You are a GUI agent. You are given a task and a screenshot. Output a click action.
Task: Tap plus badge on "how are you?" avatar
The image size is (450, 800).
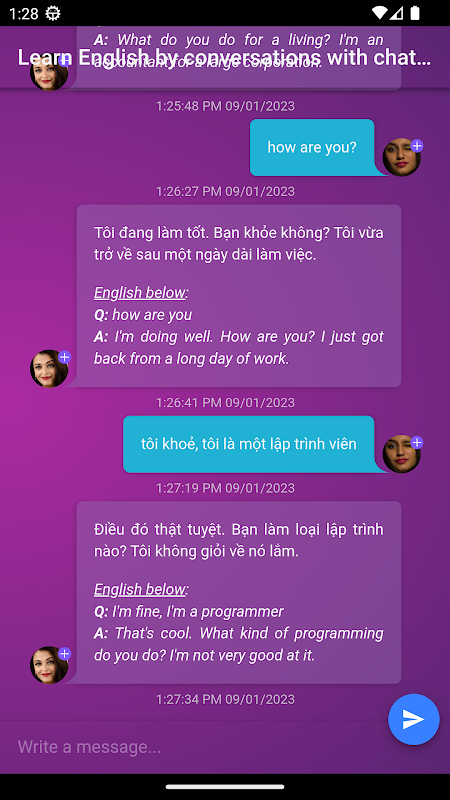[417, 146]
